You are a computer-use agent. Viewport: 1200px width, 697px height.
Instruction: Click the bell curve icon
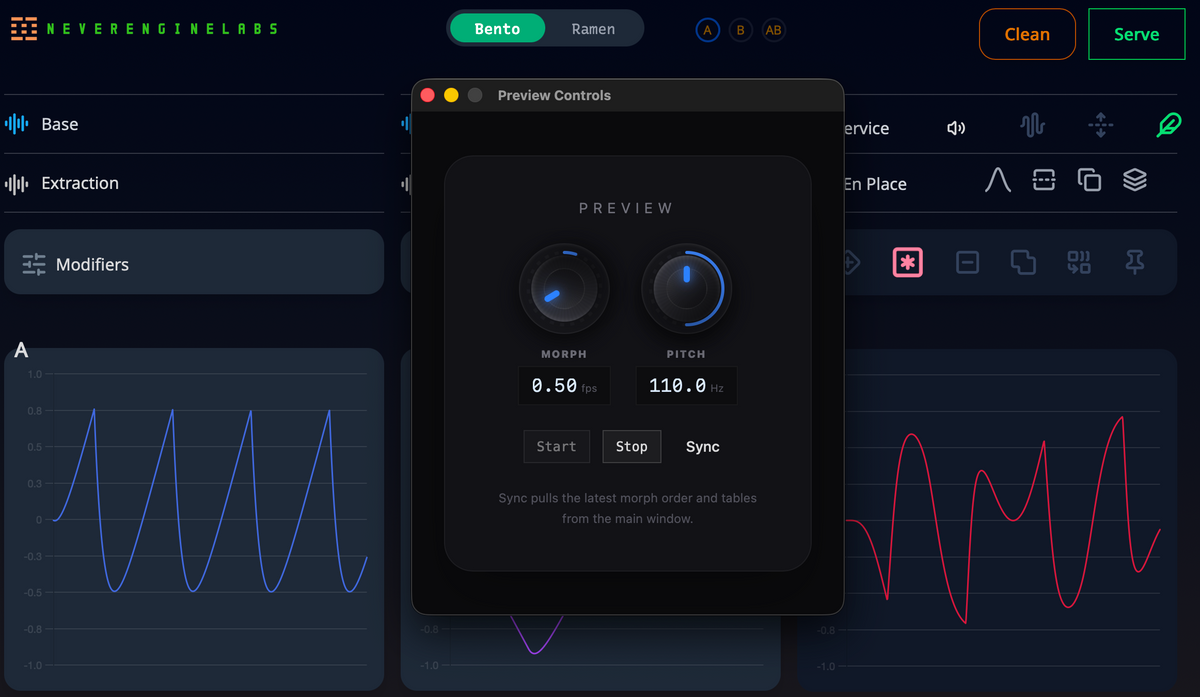point(998,181)
